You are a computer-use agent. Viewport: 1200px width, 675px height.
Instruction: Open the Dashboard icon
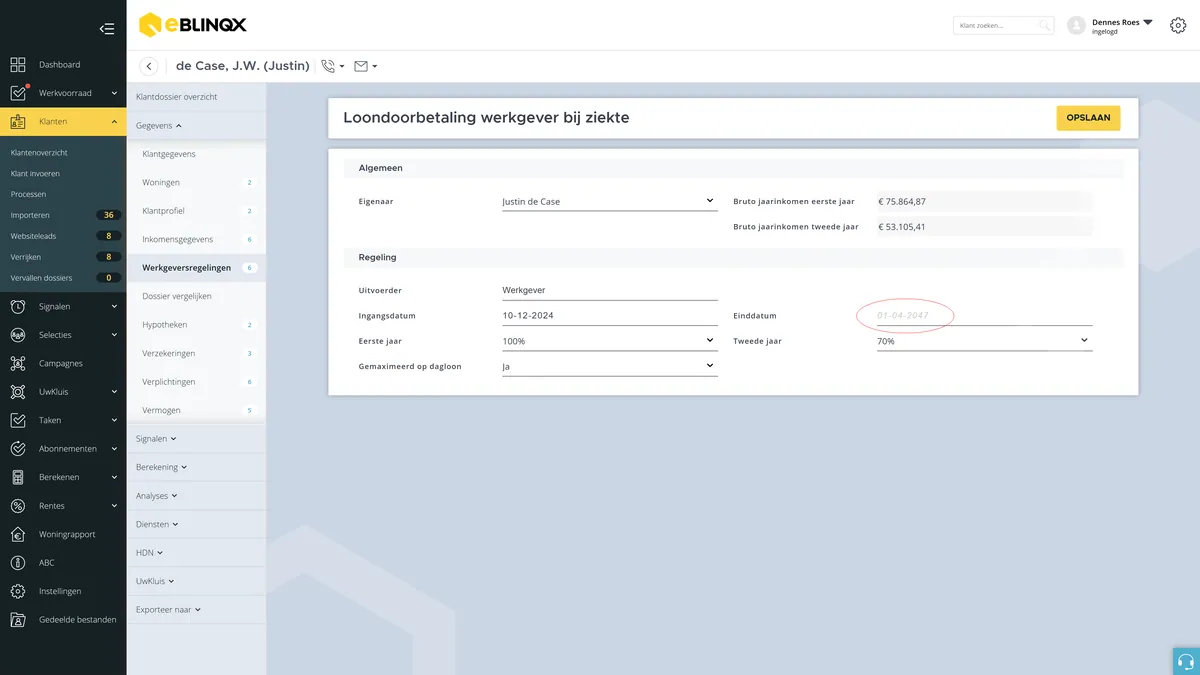pos(18,65)
